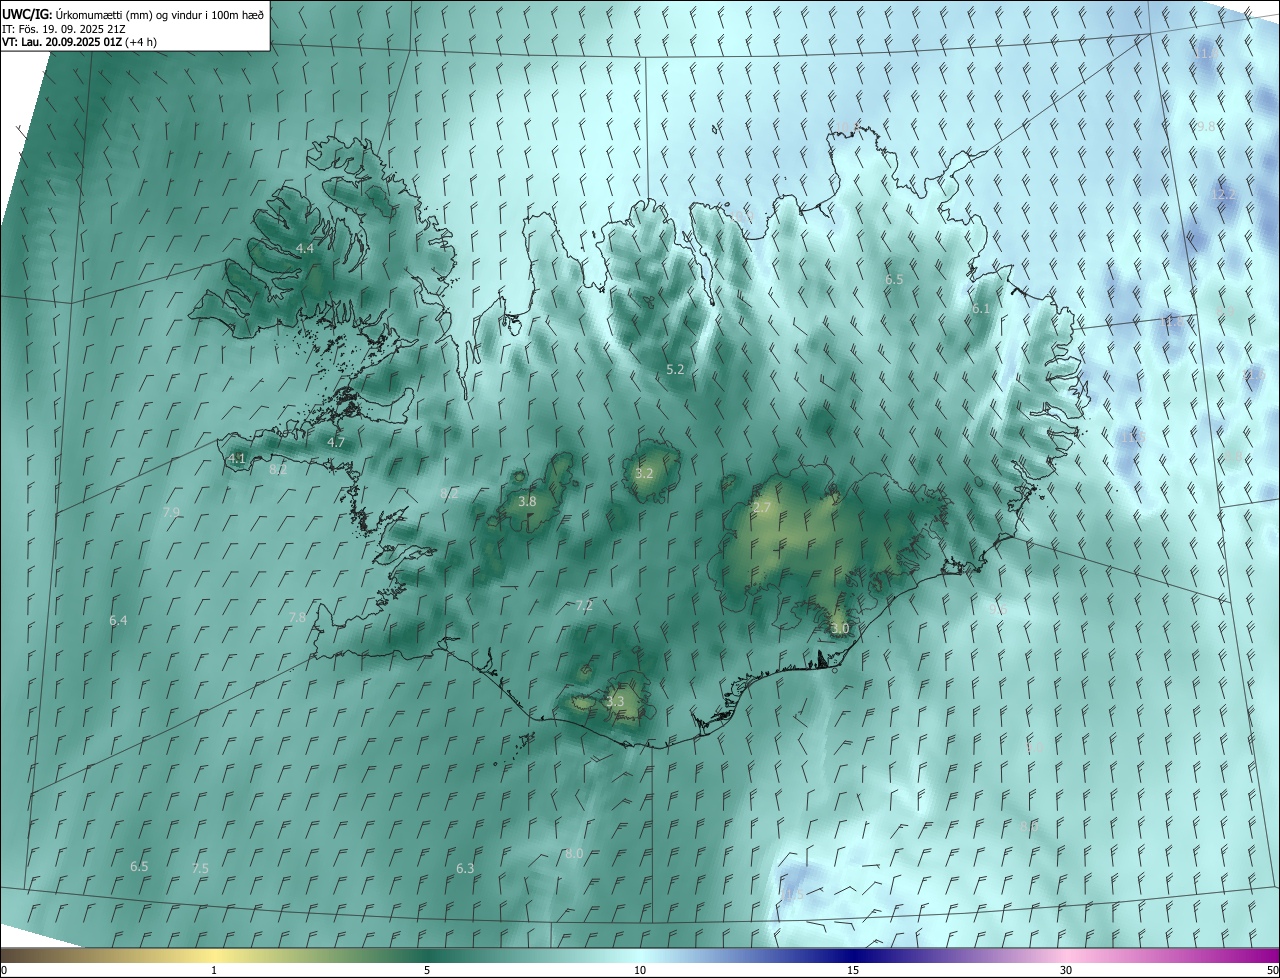Click the color scale tick labeled 30
Viewport: 1280px width, 978px height.
1066,970
